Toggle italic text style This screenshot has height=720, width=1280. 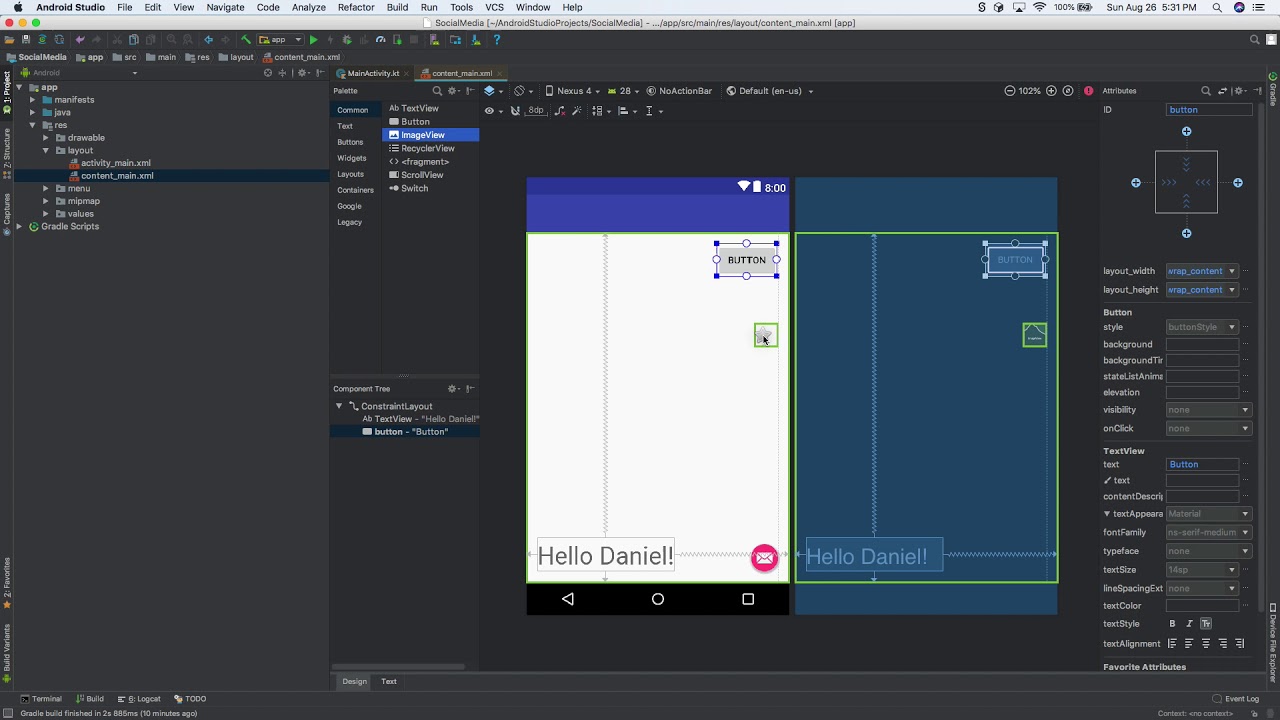click(1189, 624)
